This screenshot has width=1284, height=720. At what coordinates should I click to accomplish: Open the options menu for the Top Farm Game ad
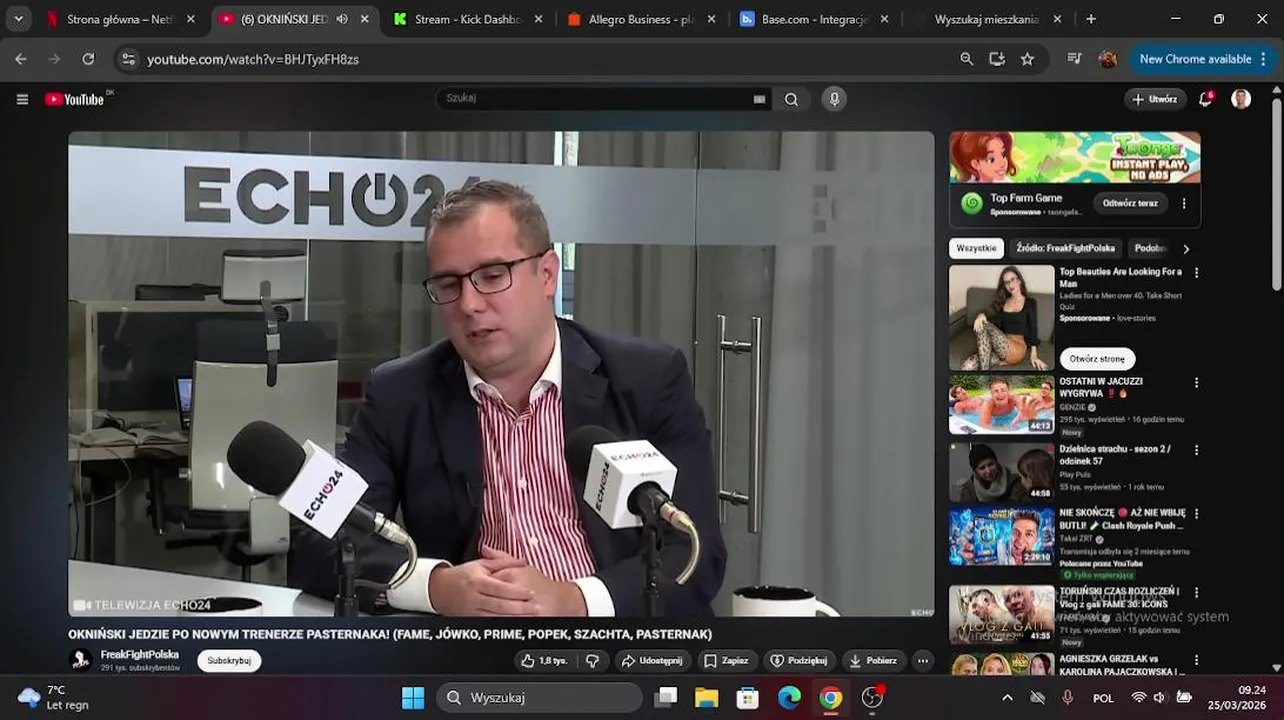coord(1184,203)
